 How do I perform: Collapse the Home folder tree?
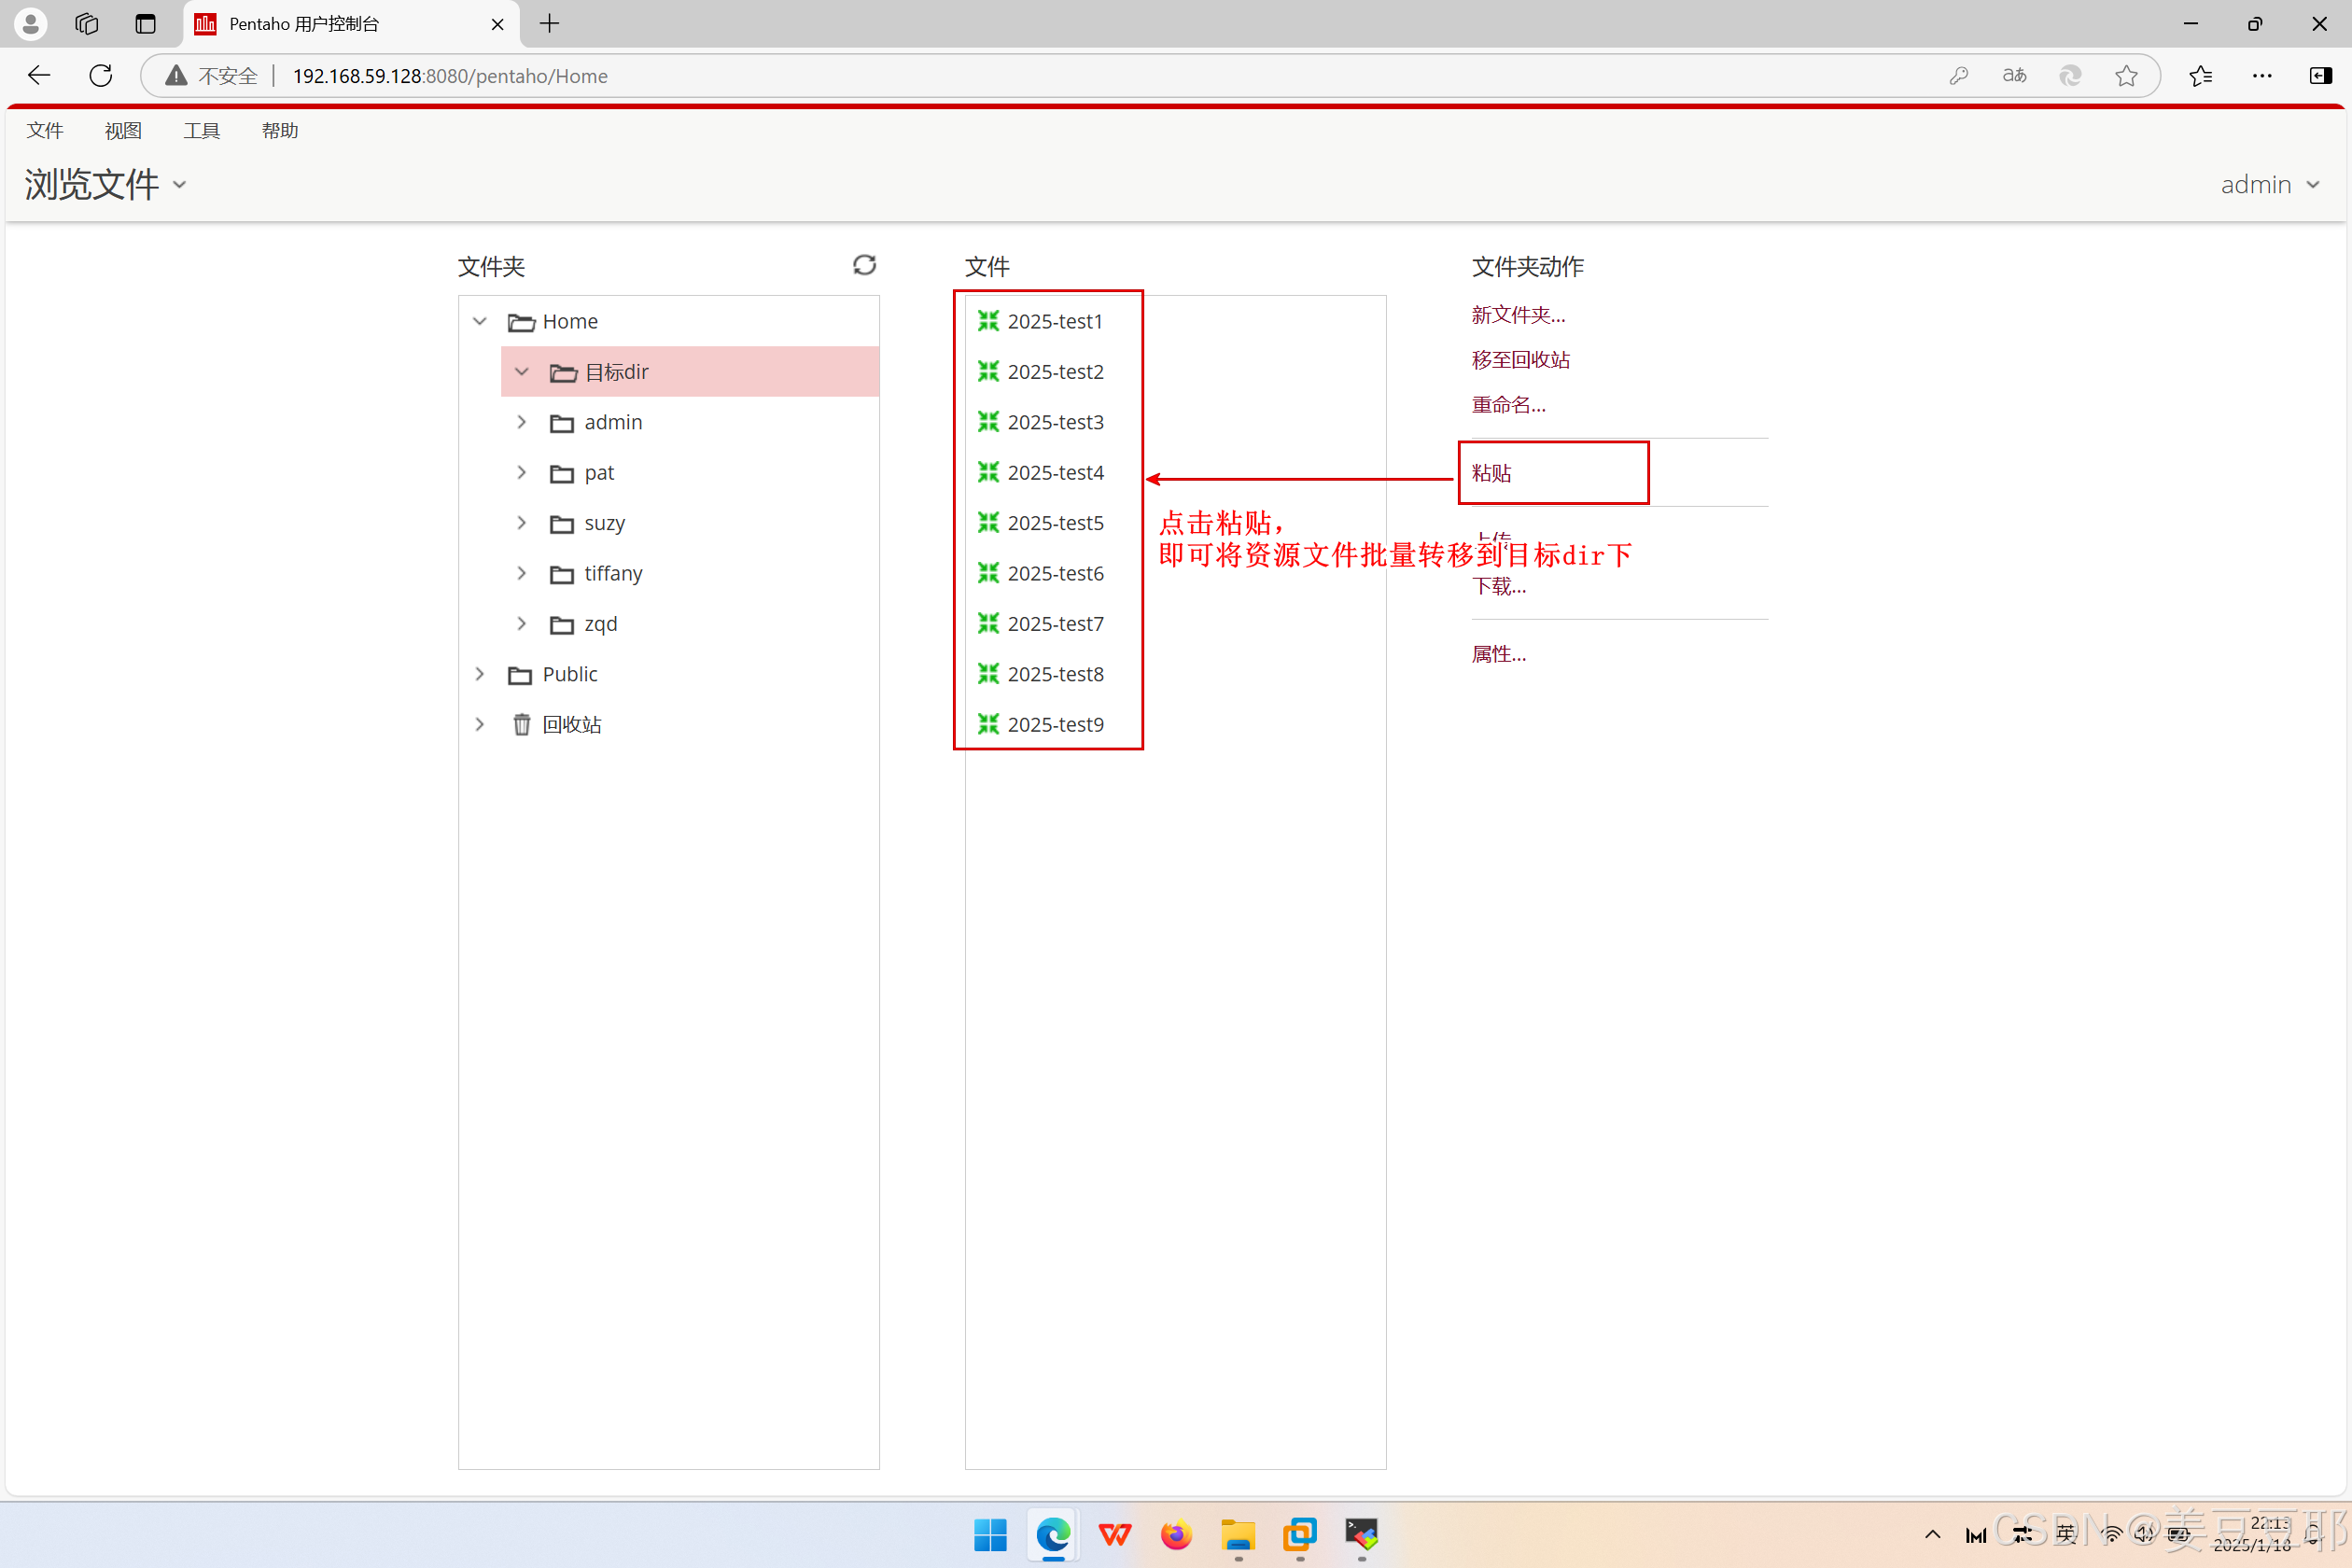480,321
